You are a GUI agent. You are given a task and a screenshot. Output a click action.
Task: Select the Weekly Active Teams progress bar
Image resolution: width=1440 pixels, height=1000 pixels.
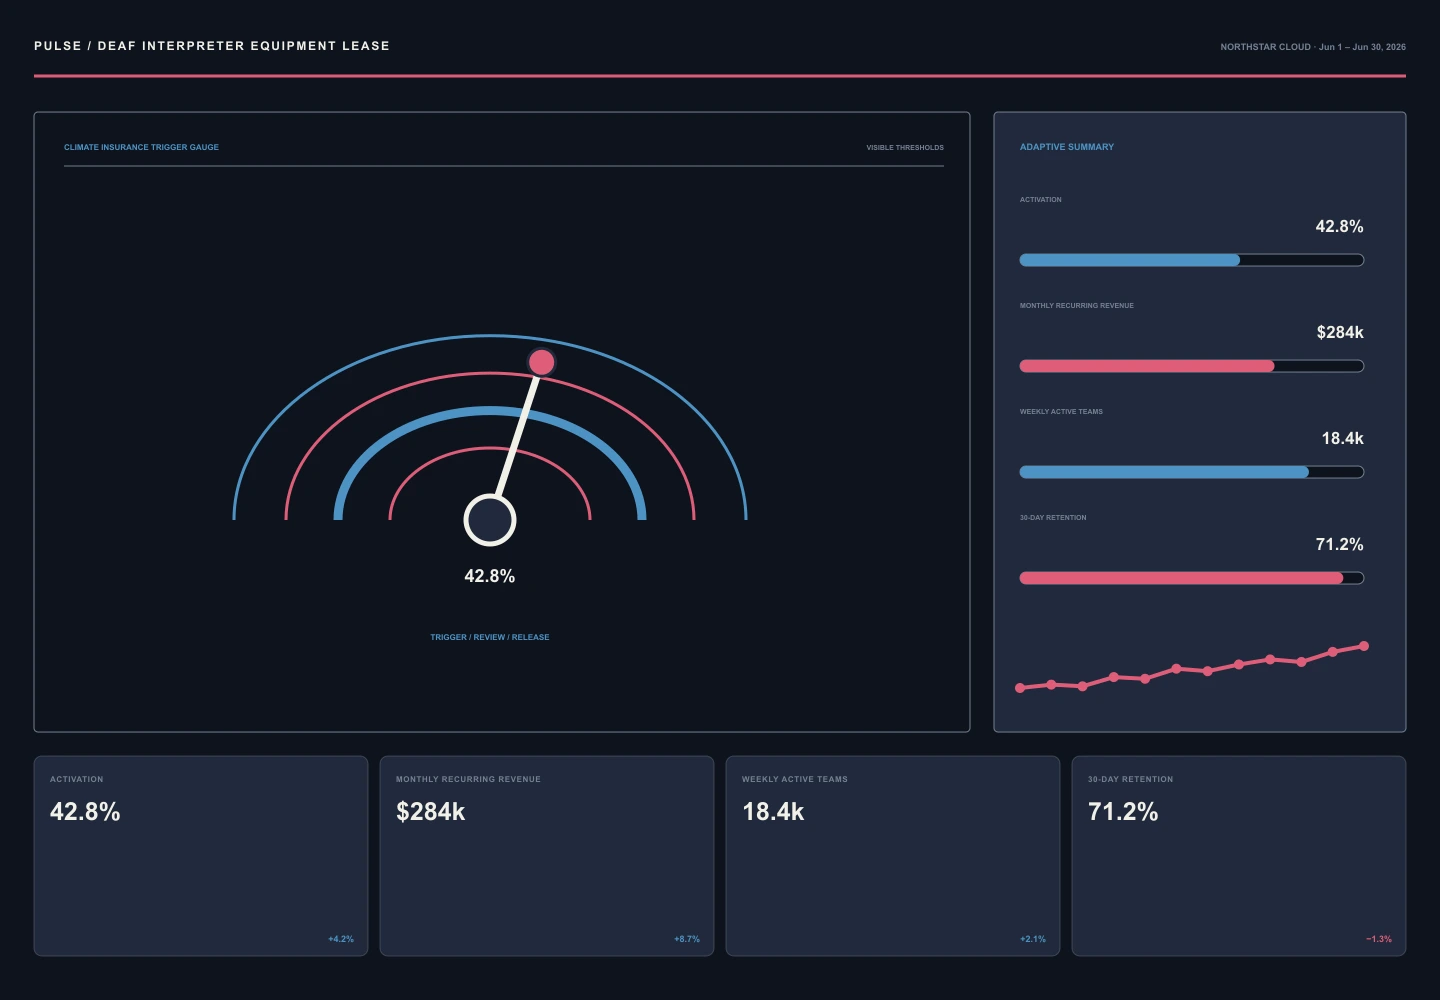click(1191, 472)
